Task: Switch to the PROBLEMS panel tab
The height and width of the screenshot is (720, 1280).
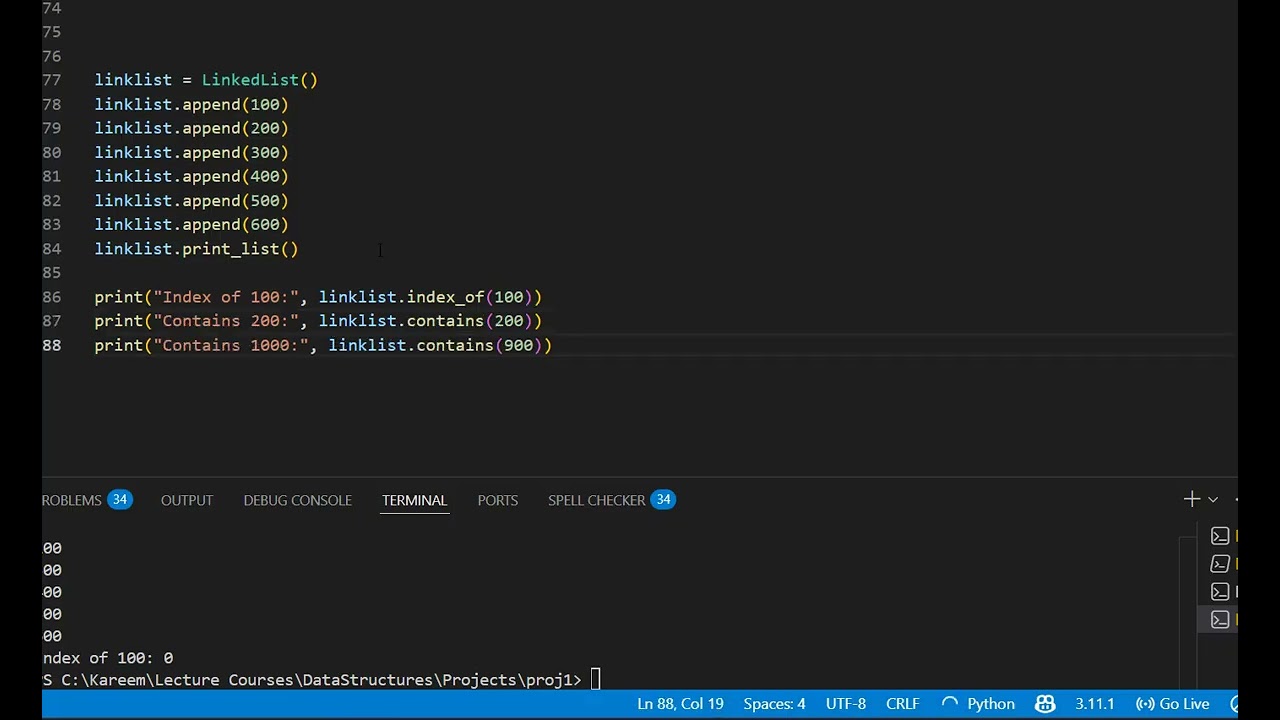Action: [72, 500]
